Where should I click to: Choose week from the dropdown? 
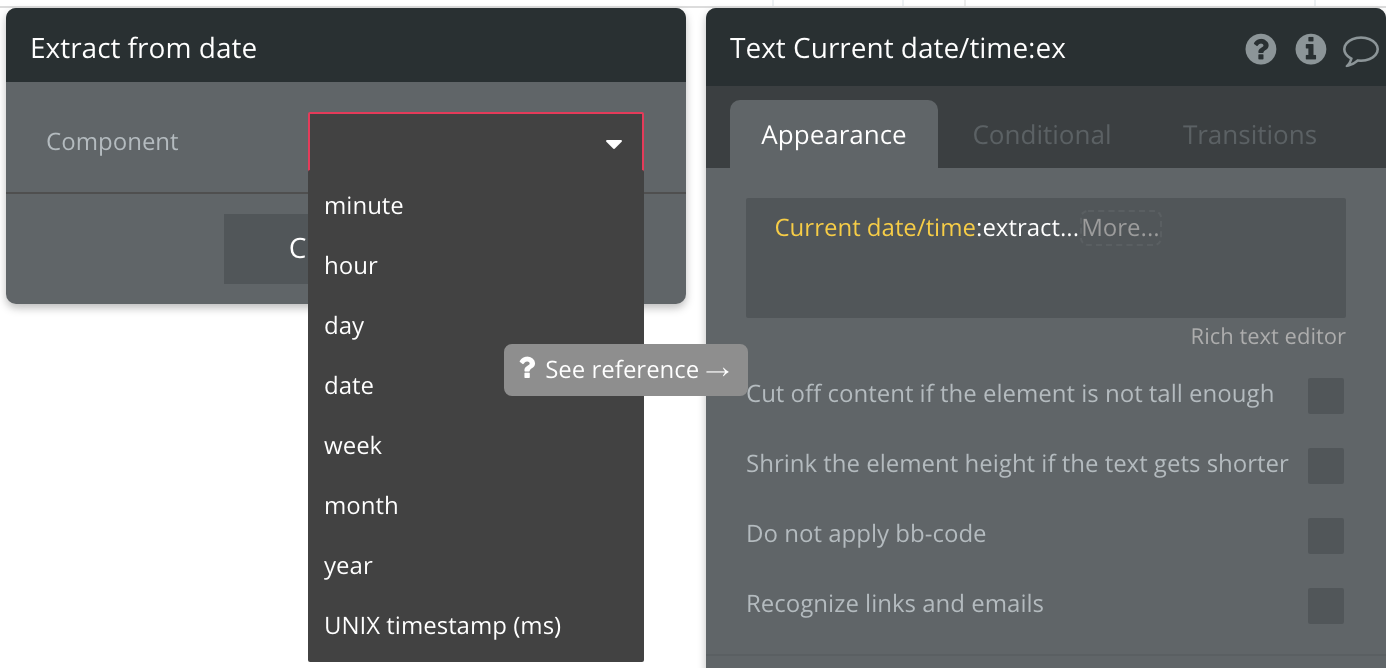coord(353,446)
